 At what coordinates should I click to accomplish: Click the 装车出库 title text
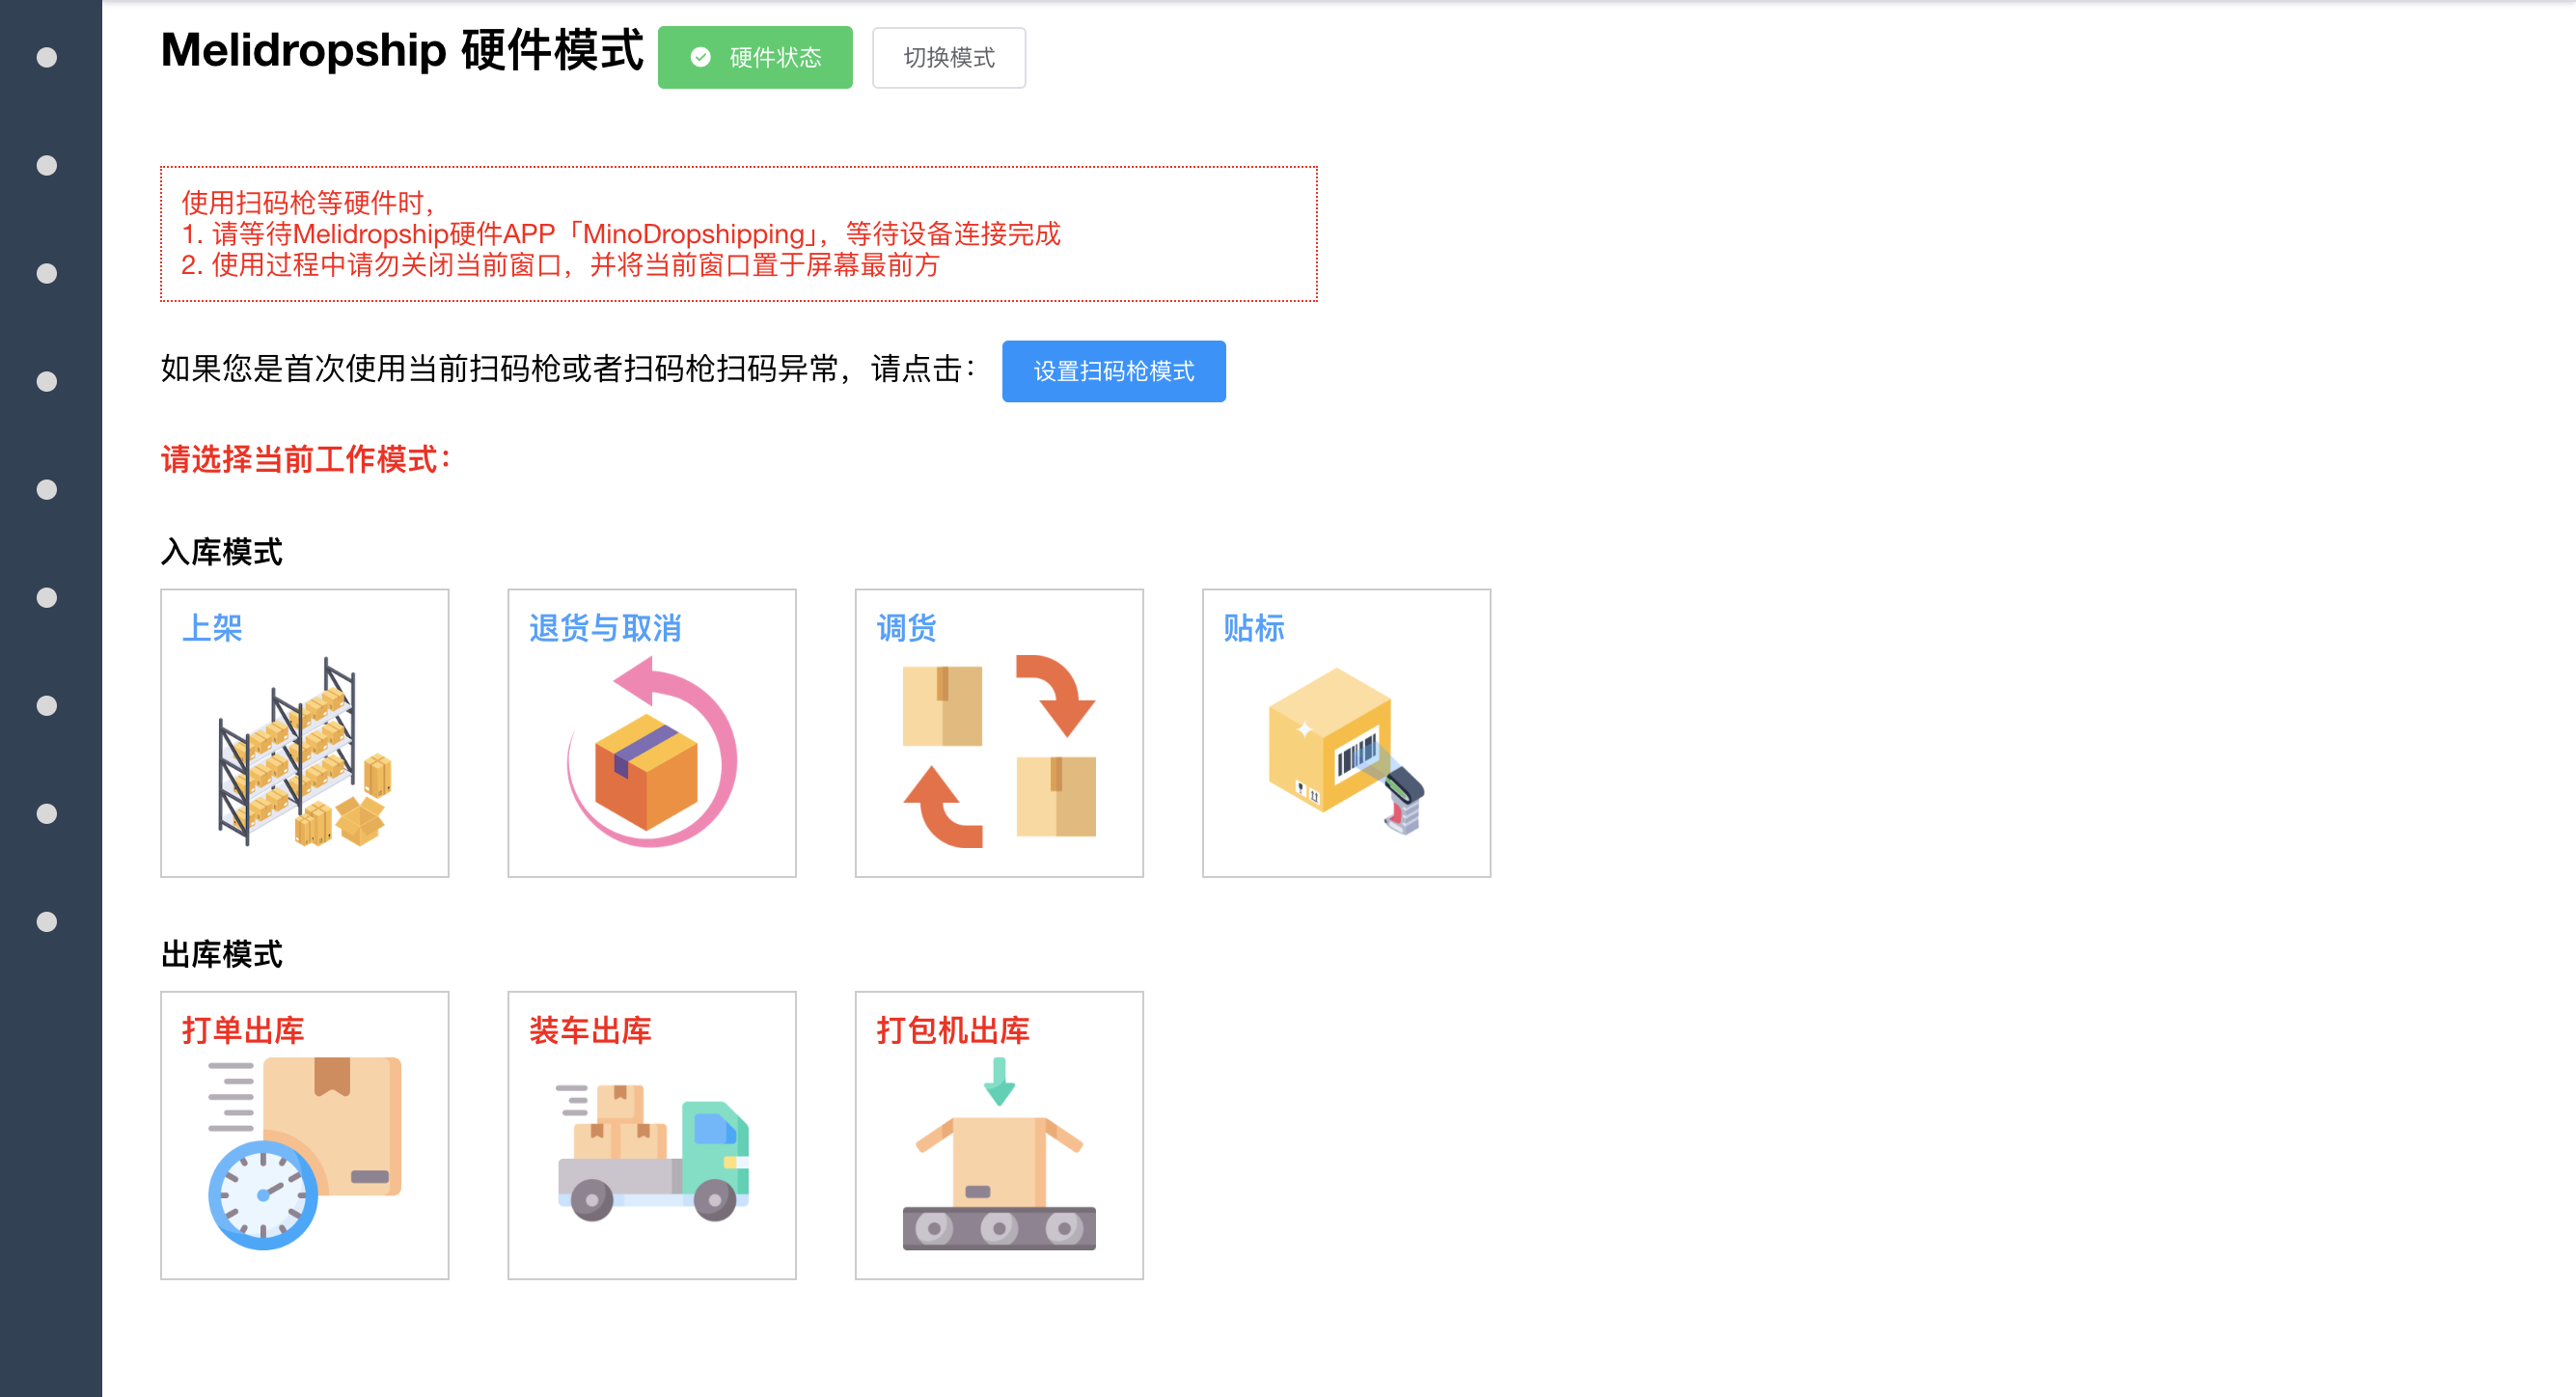590,1030
